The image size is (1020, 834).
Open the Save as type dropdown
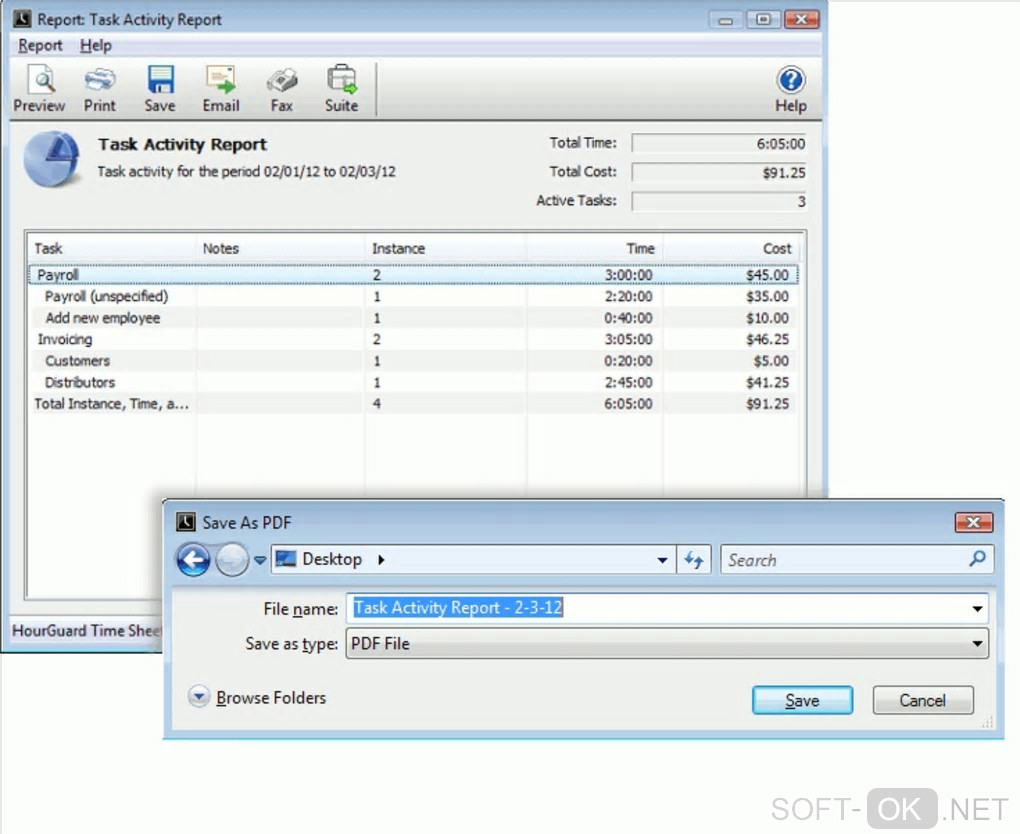click(667, 643)
